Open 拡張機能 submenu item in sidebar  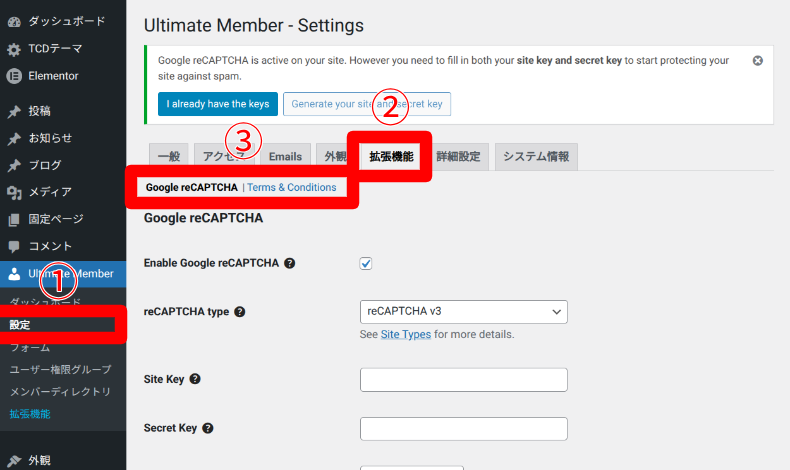pyautogui.click(x=30, y=414)
